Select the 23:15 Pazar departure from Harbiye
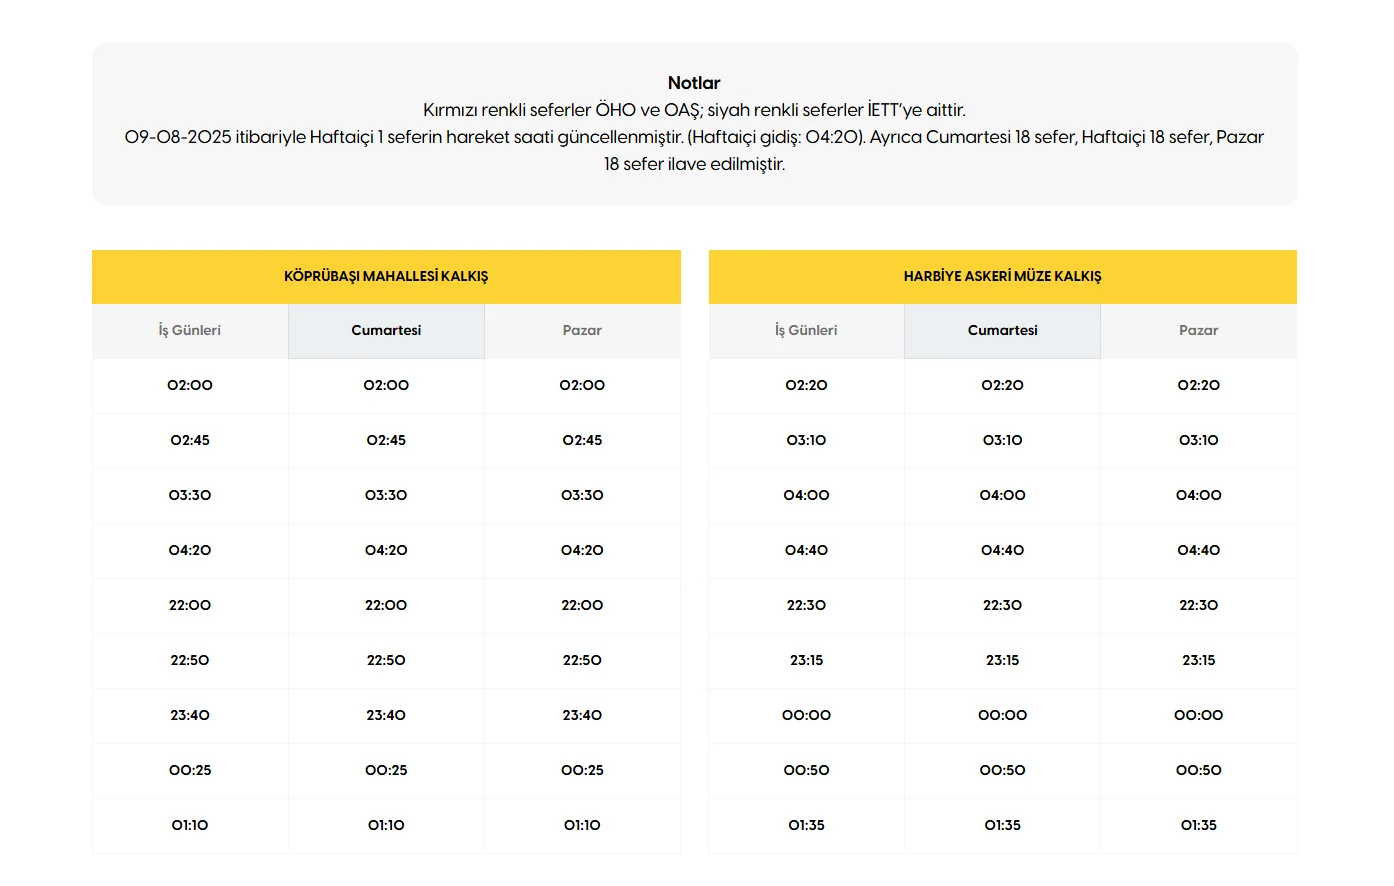This screenshot has height=886, width=1394. [x=1198, y=661]
